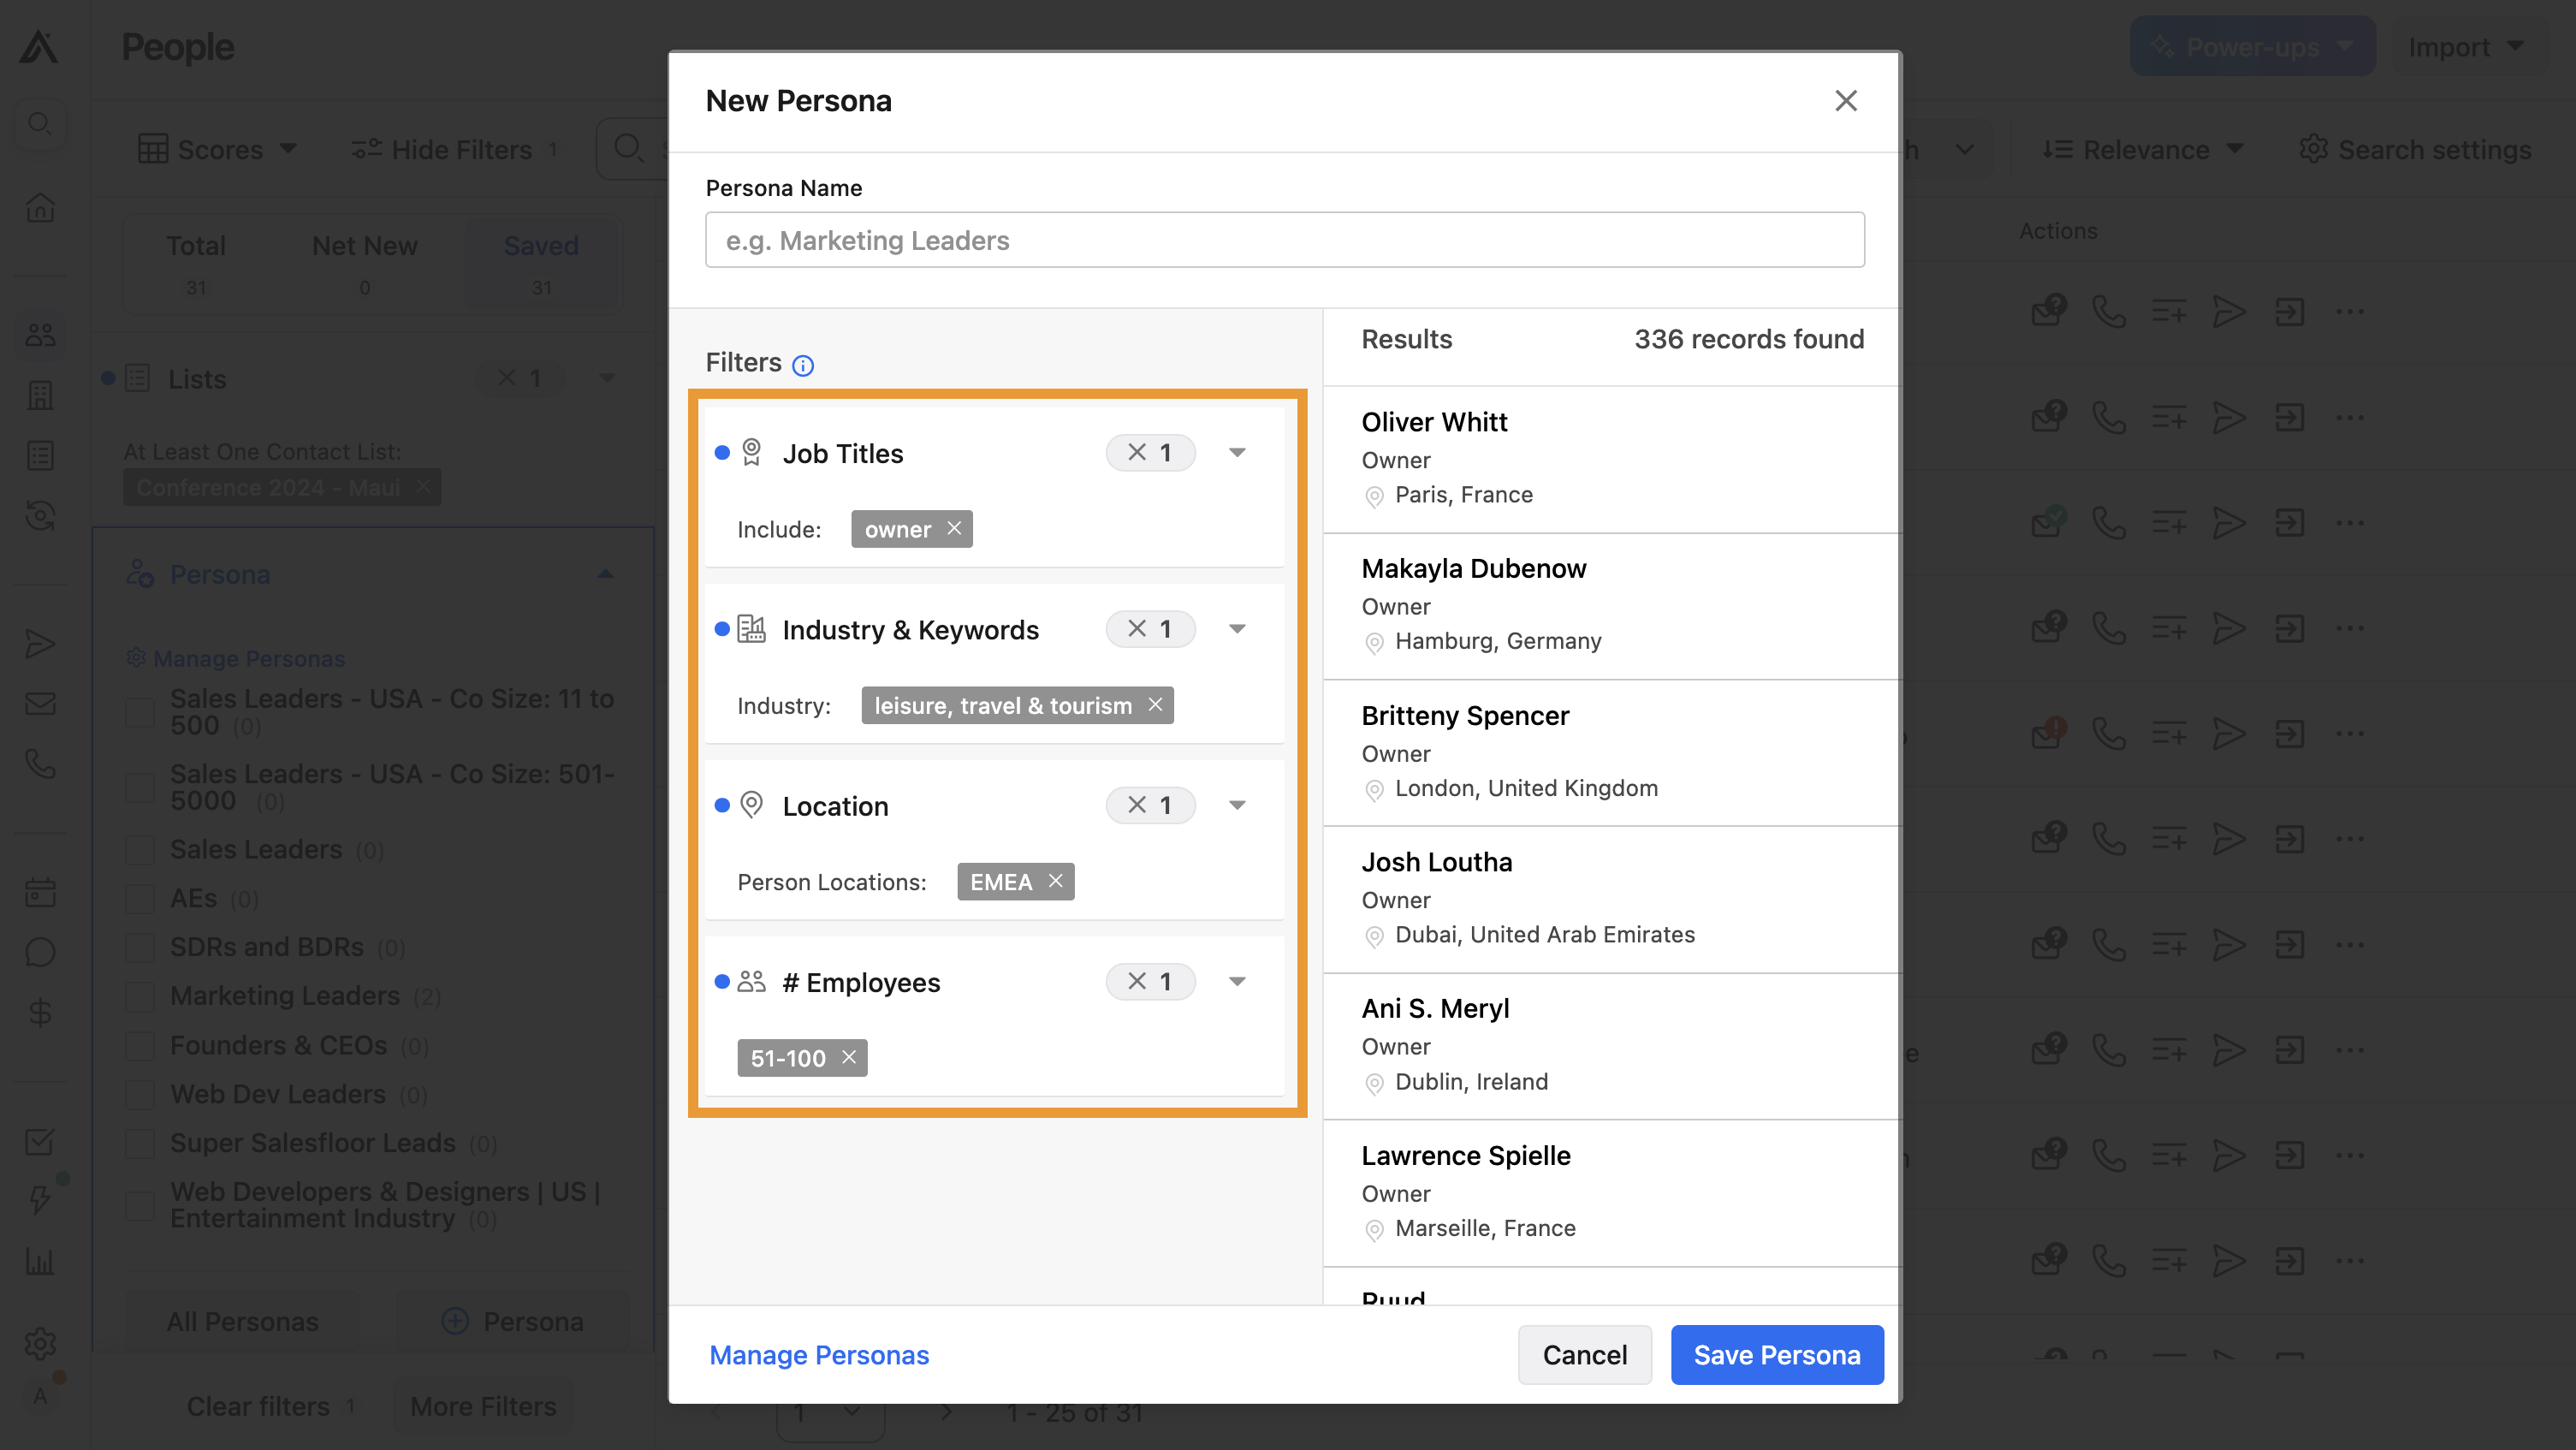Screen dimensions: 2576x1450
Task: Check the Marketing Leaders persona
Action: tap(139, 996)
